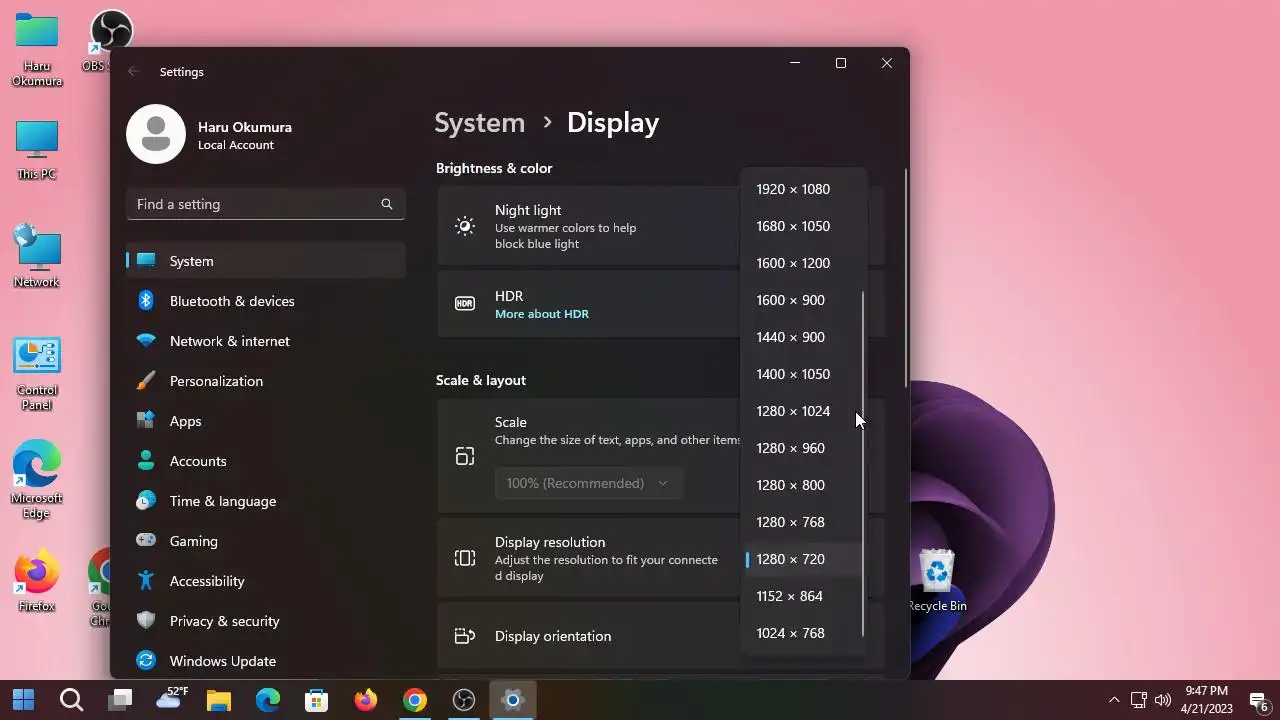Open the volume control in the tray
Screen dimensions: 1280x720
(1163, 700)
